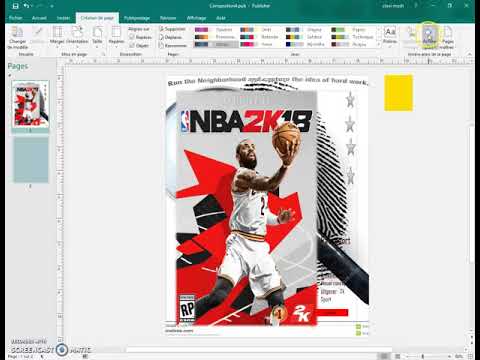Image resolution: width=480 pixels, height=360 pixels.
Task: Expand the color schemes gallery
Action: coord(378,45)
